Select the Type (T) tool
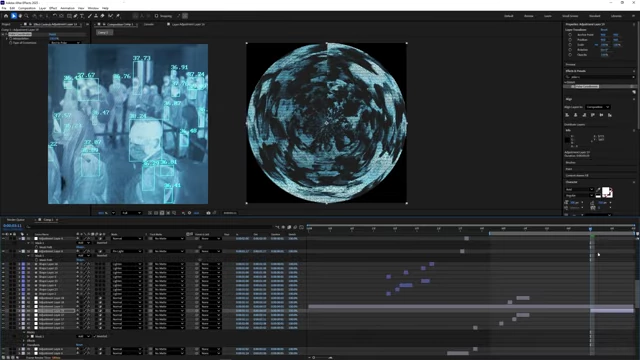Screen dimensions: 640x360 coord(82,16)
